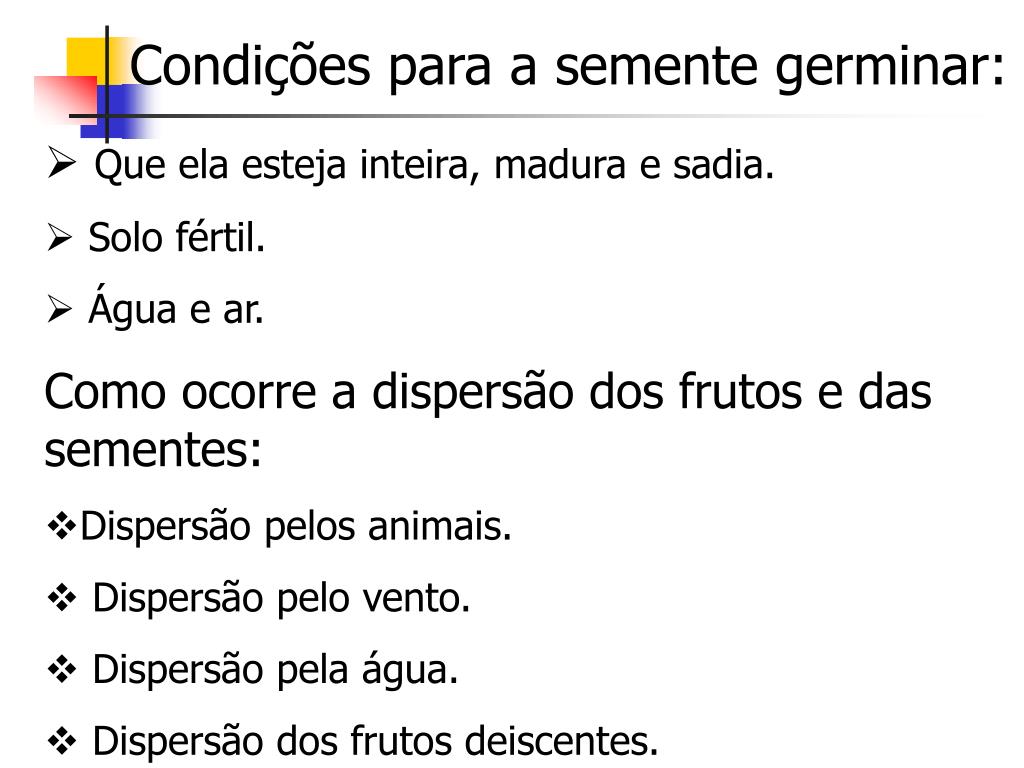
Task: Click the word 'sementes:' in the subheading
Action: [x=153, y=451]
